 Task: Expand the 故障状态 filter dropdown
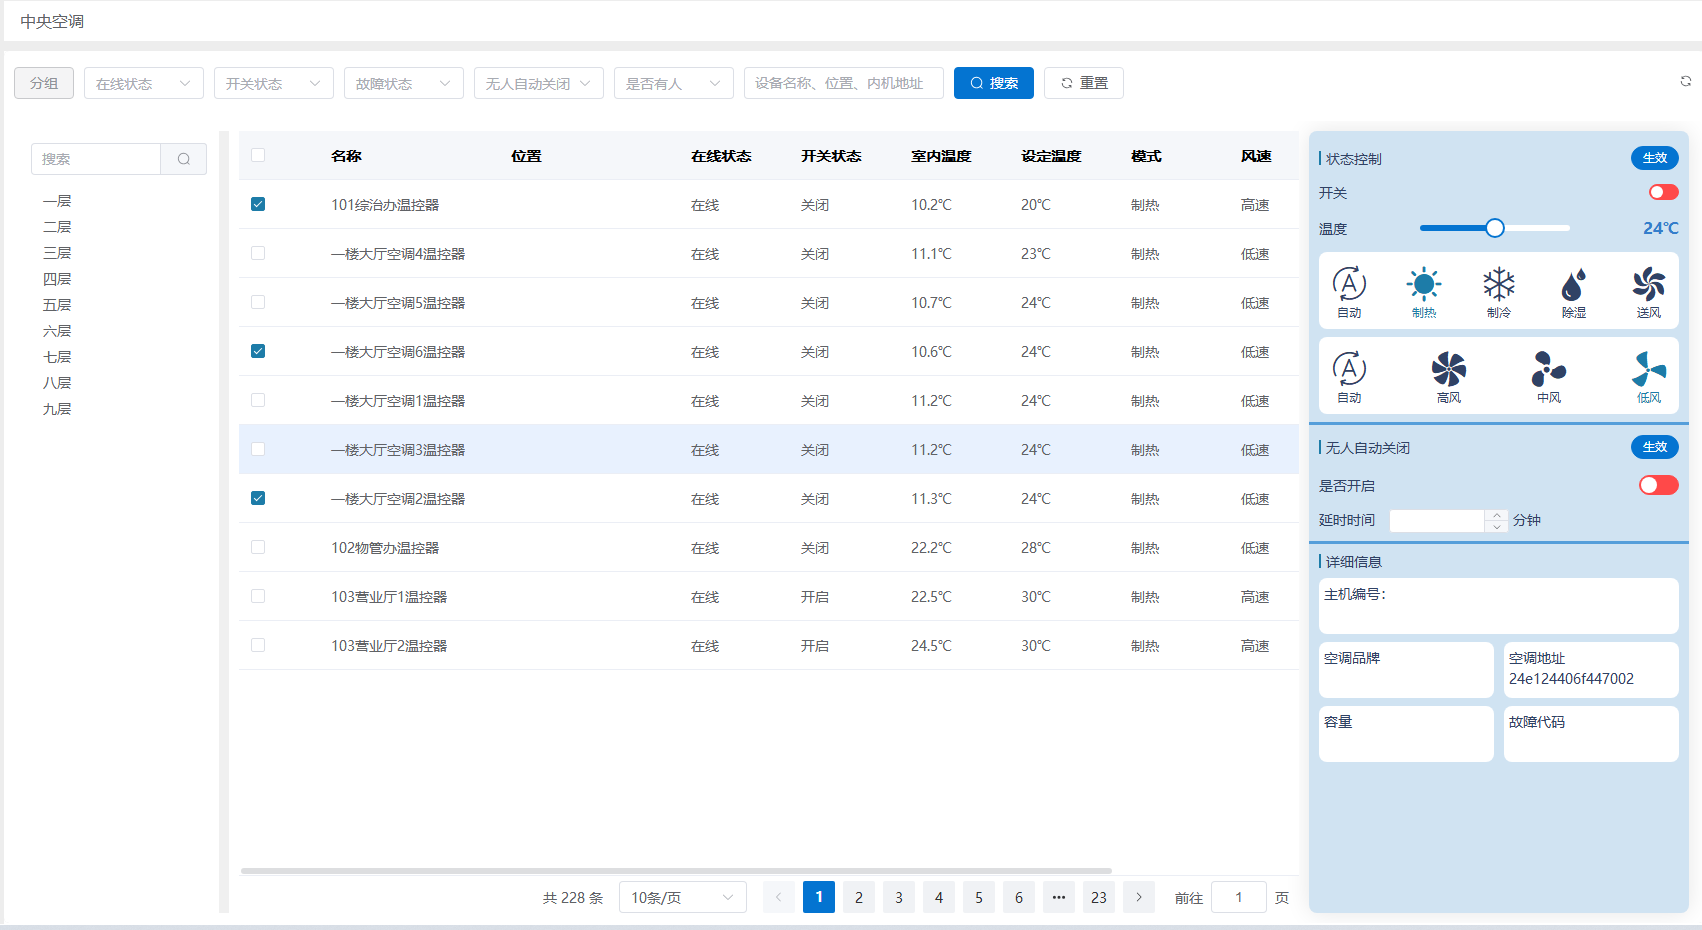click(x=403, y=83)
